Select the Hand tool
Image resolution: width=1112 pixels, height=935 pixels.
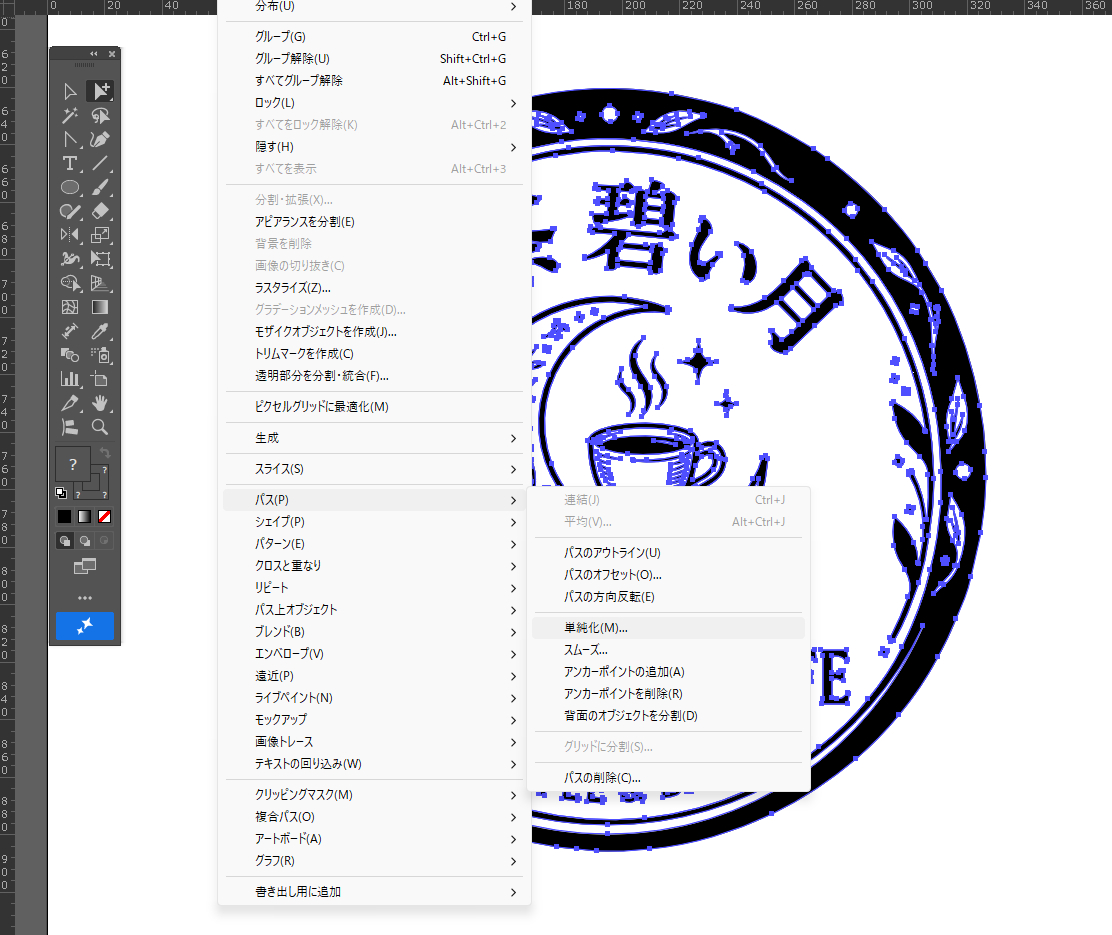tap(100, 403)
